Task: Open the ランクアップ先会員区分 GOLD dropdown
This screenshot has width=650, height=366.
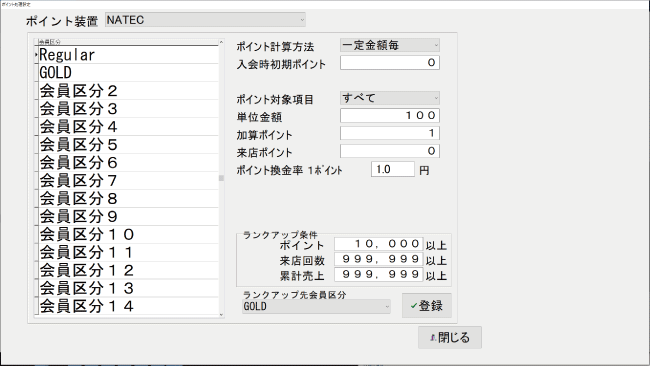Action: [316, 307]
